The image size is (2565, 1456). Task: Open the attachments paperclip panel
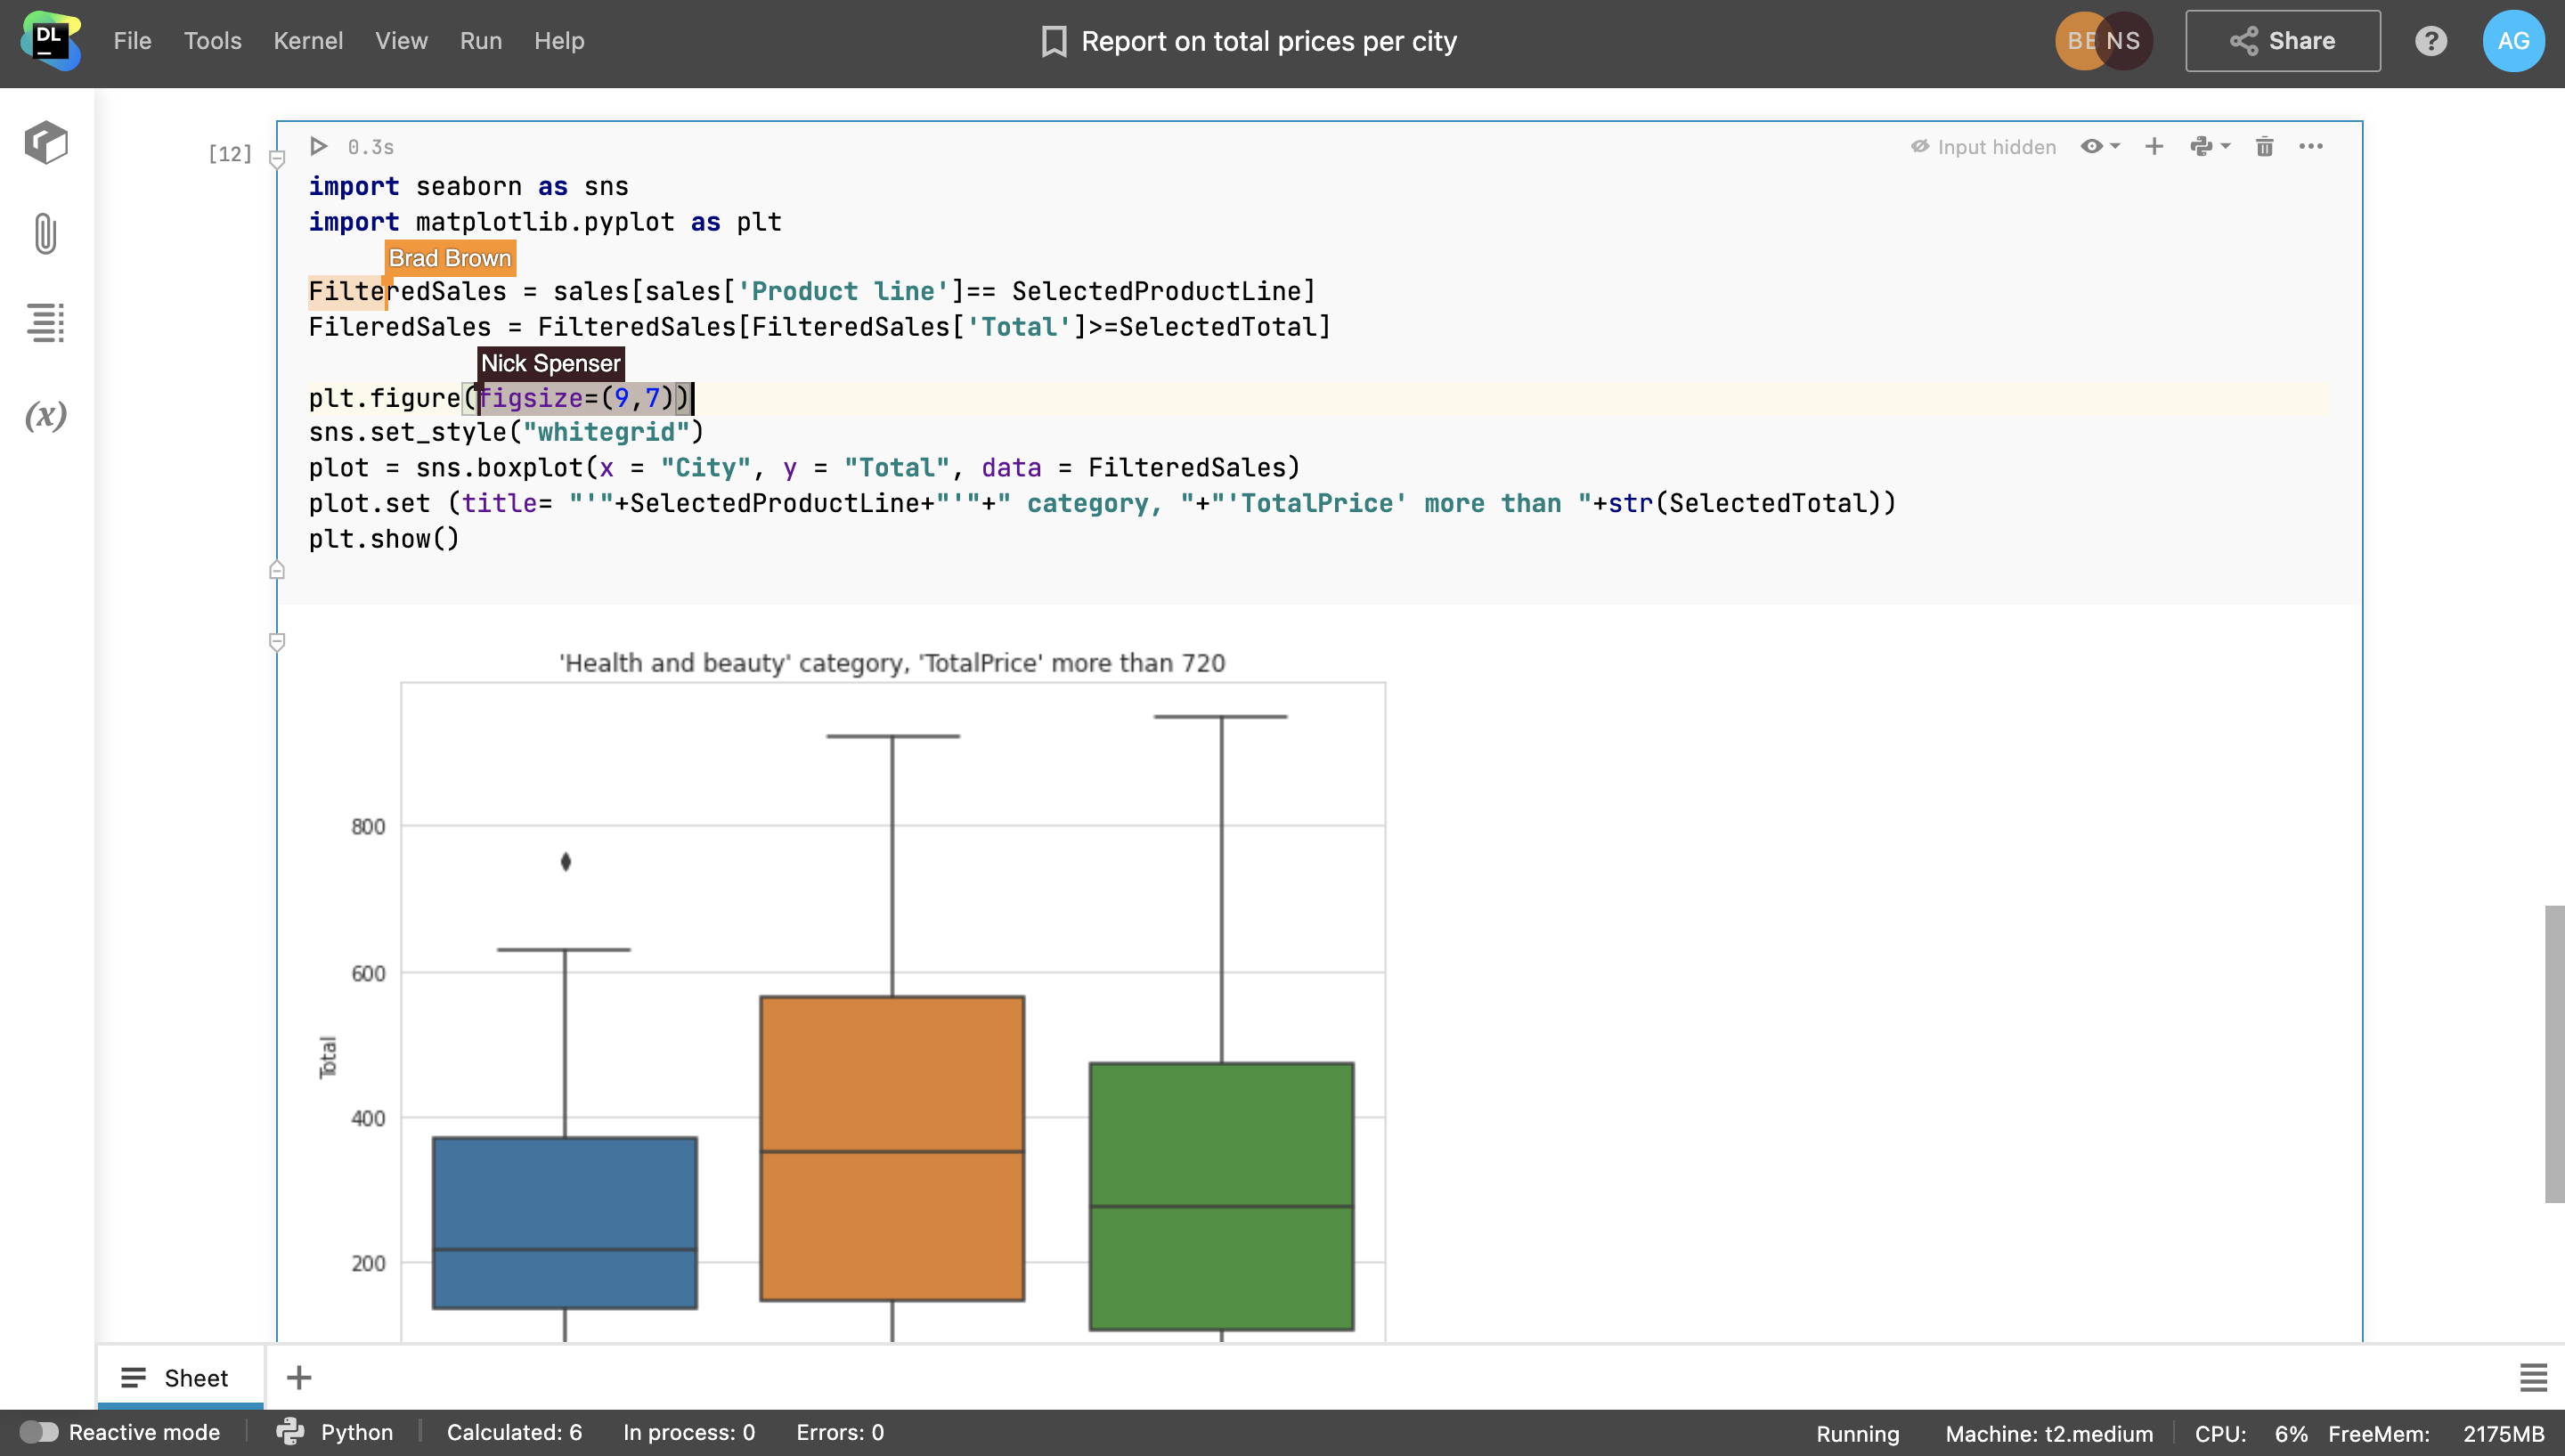tap(46, 234)
